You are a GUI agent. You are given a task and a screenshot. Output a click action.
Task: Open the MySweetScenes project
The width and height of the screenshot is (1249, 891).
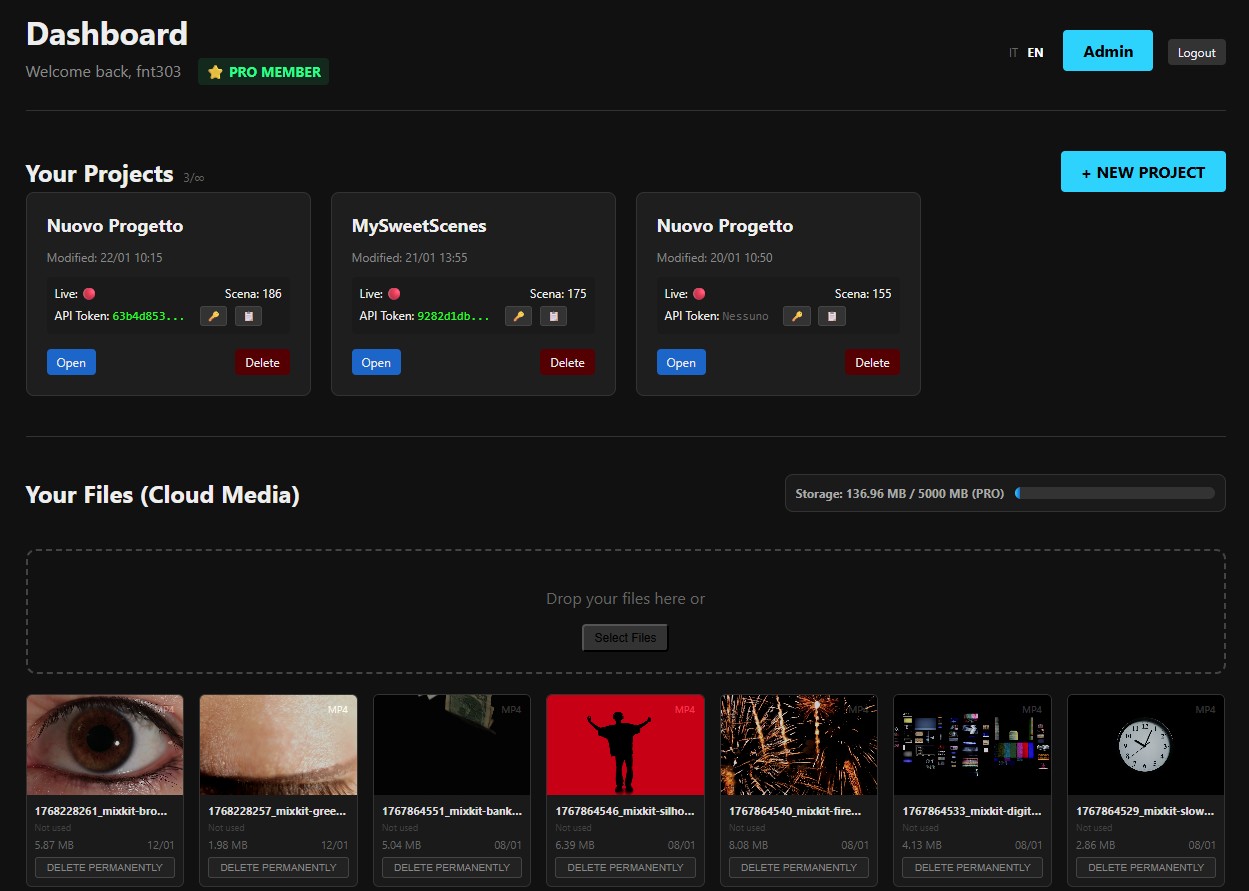click(x=376, y=362)
